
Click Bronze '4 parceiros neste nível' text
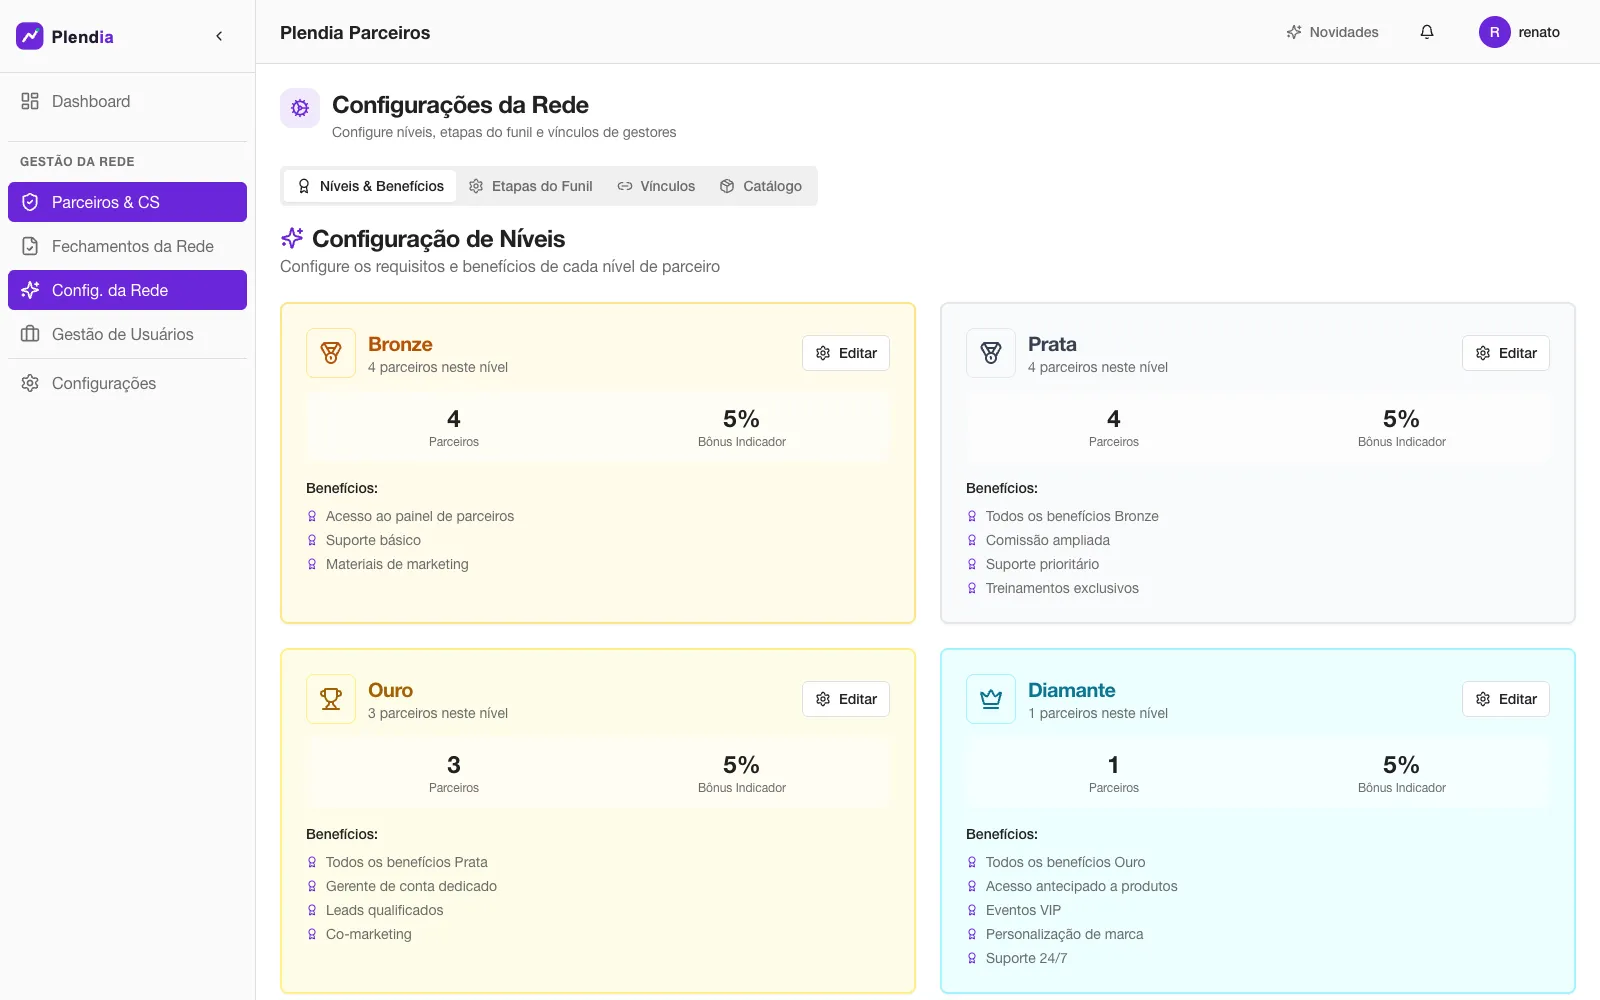pyautogui.click(x=438, y=367)
